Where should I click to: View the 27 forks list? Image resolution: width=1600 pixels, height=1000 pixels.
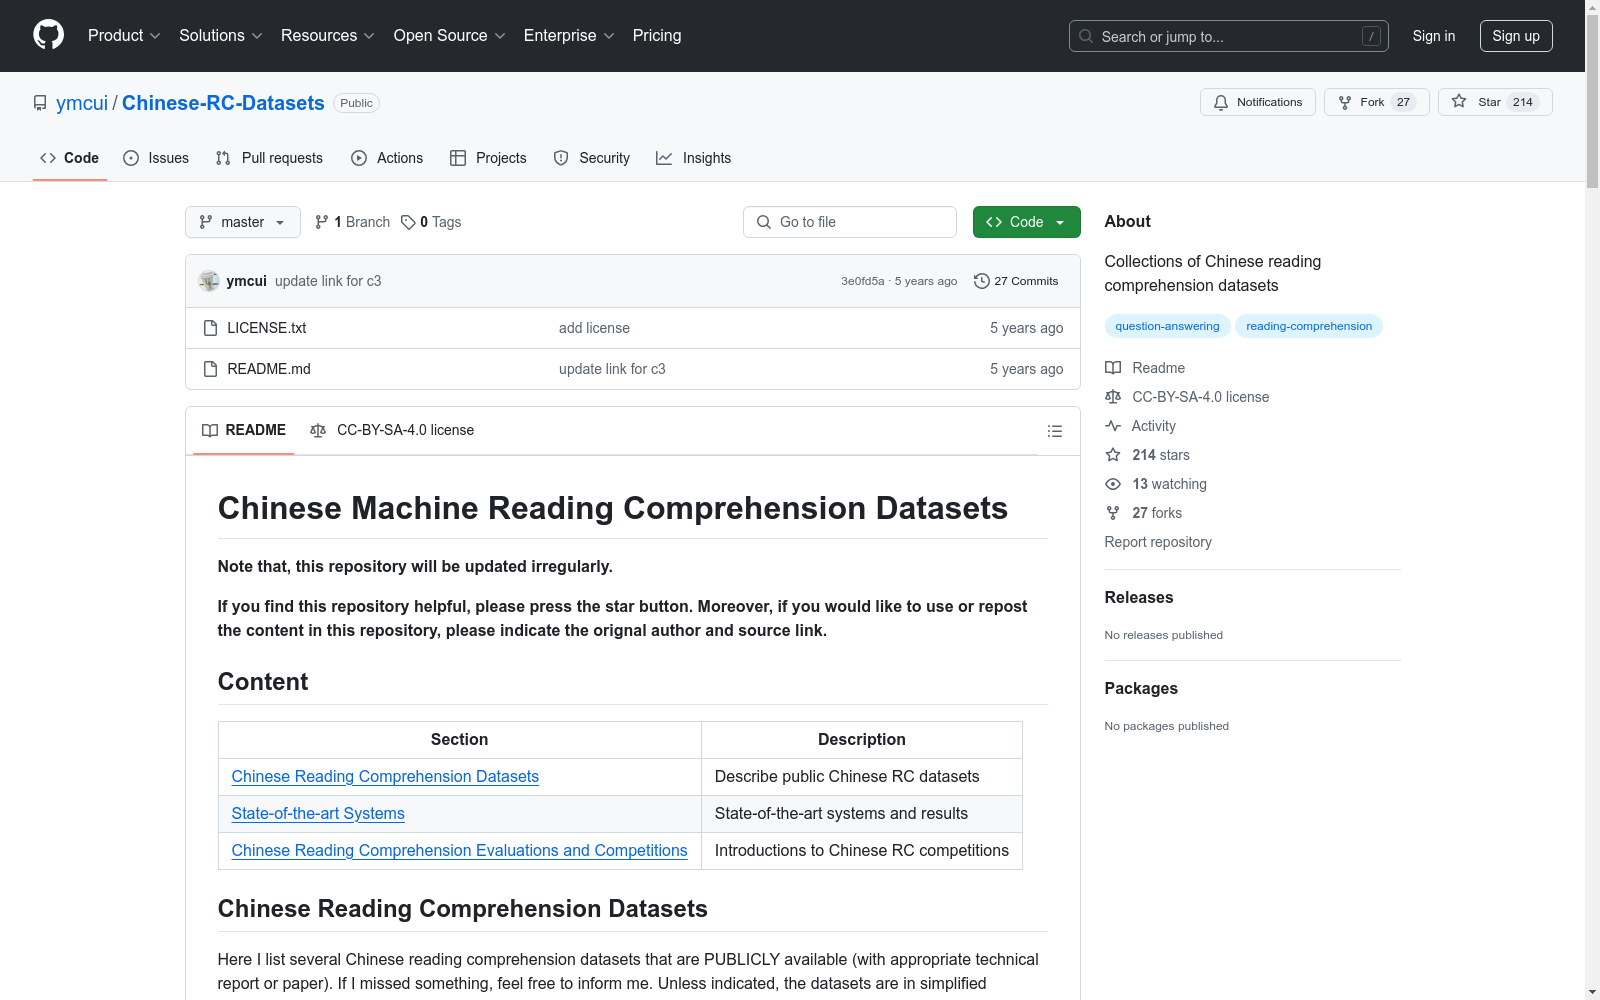[1144, 513]
